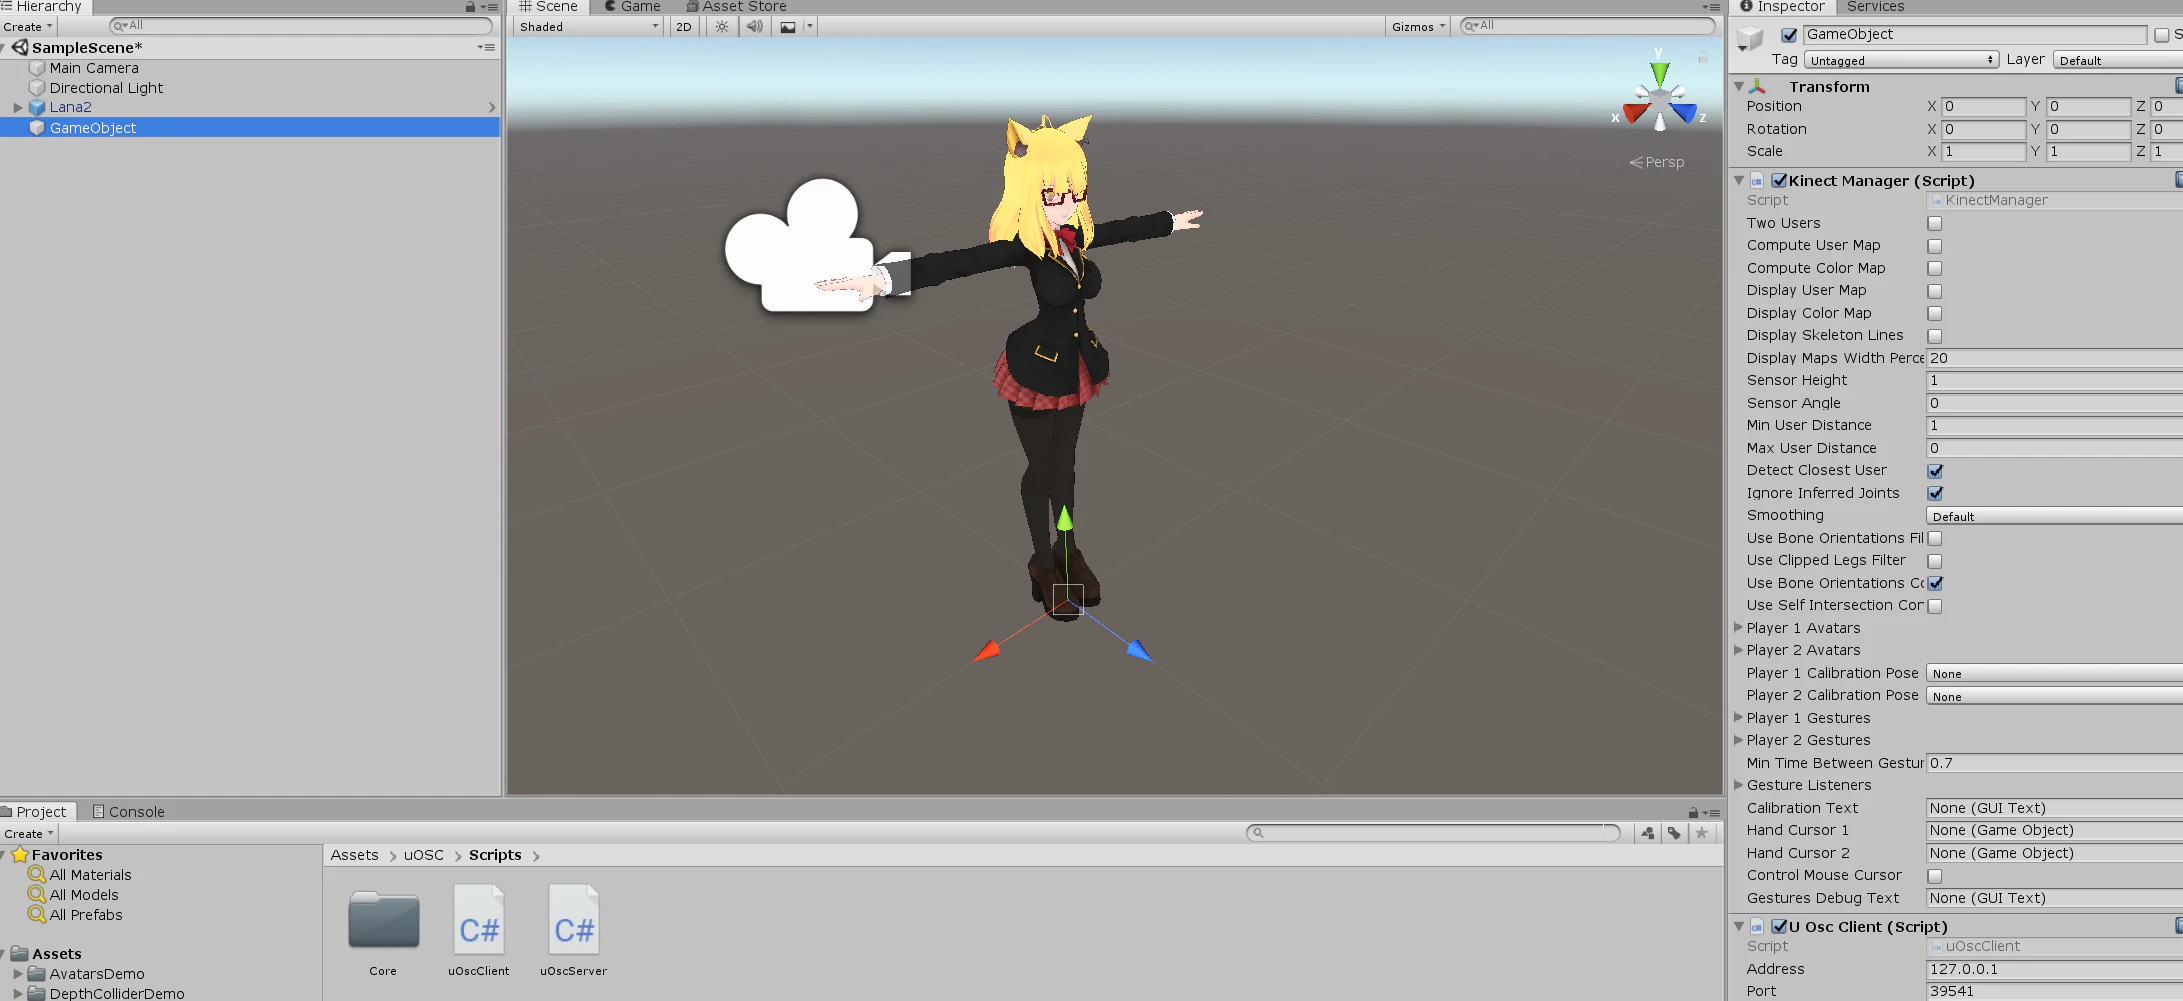Click the scene effects image icon

point(789,27)
